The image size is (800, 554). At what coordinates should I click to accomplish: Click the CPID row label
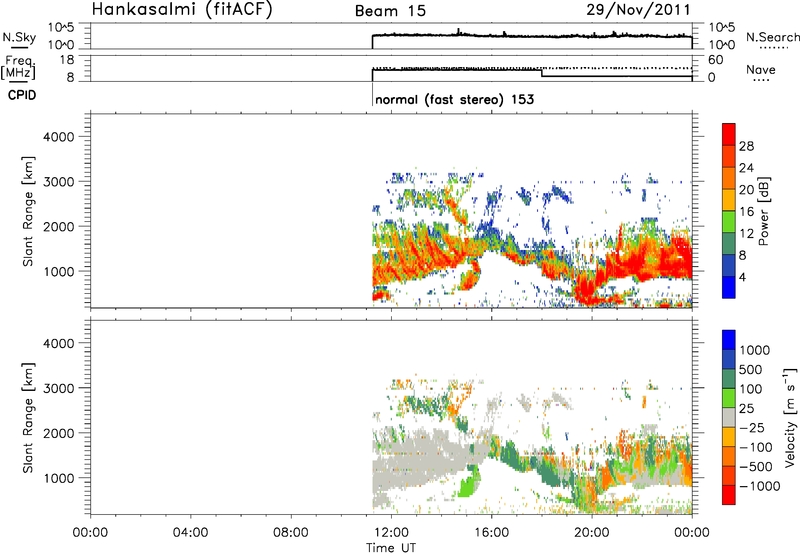coord(22,95)
